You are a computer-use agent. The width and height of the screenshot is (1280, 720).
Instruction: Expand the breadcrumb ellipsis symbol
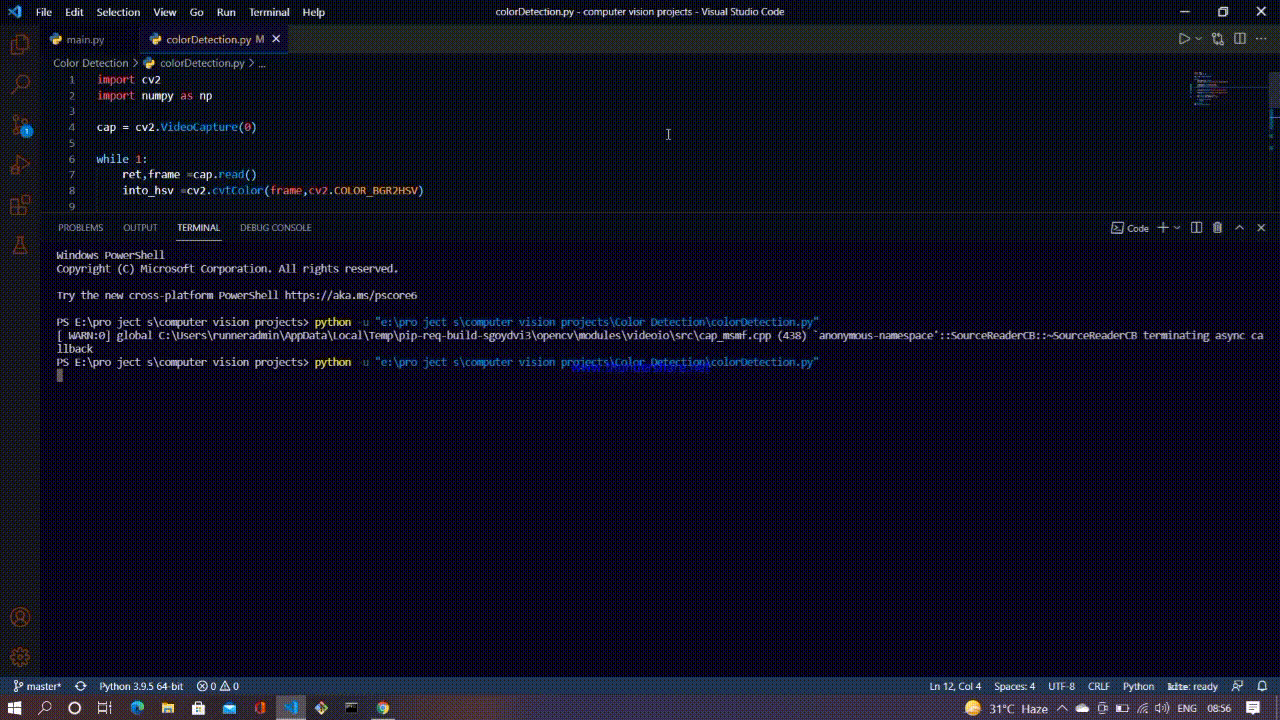click(262, 63)
